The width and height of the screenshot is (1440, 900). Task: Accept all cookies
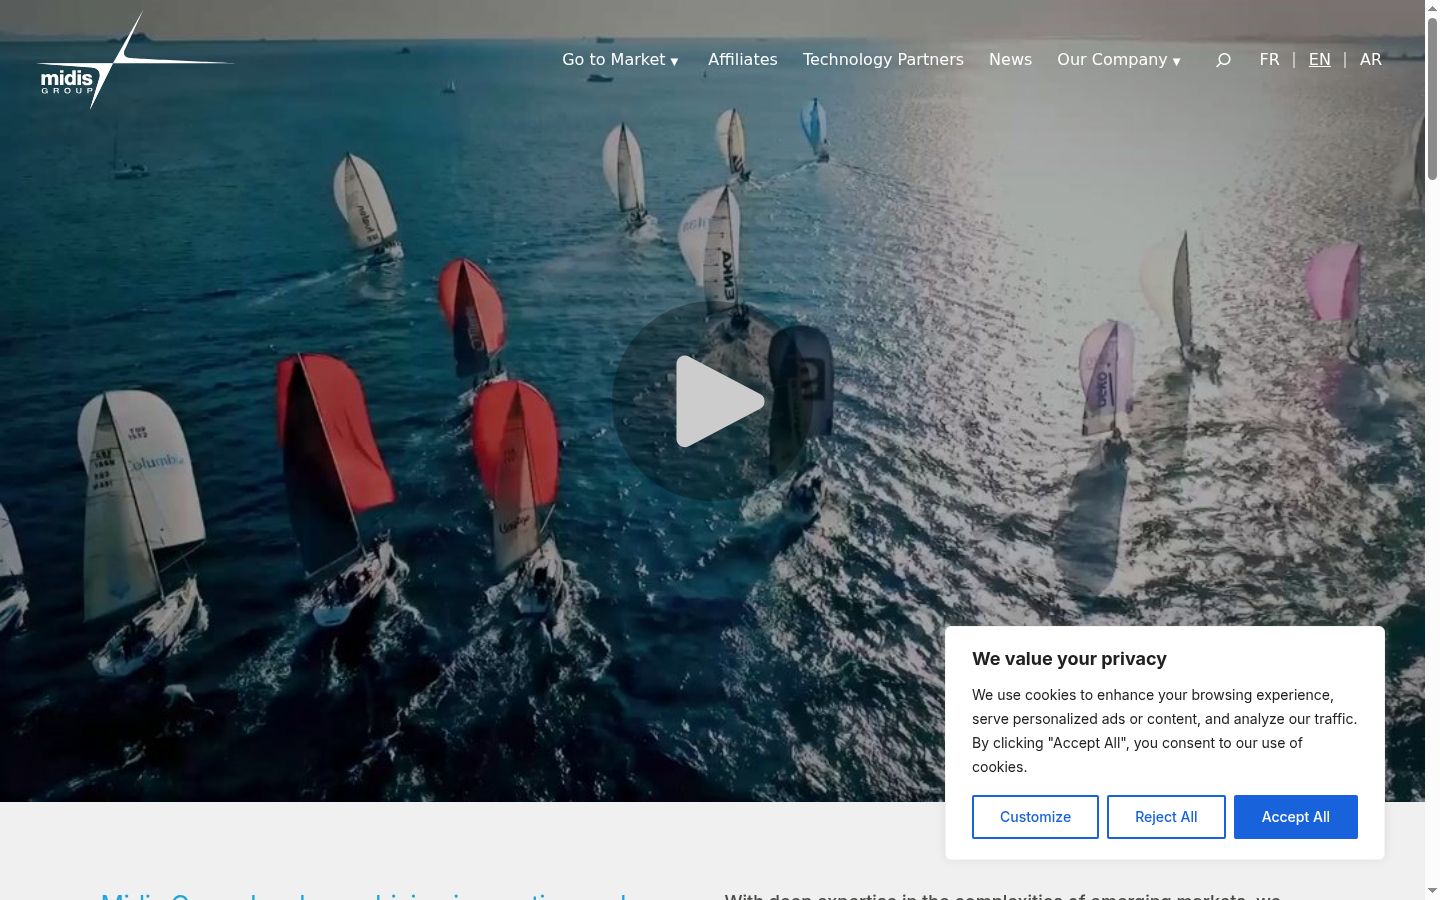pos(1296,817)
